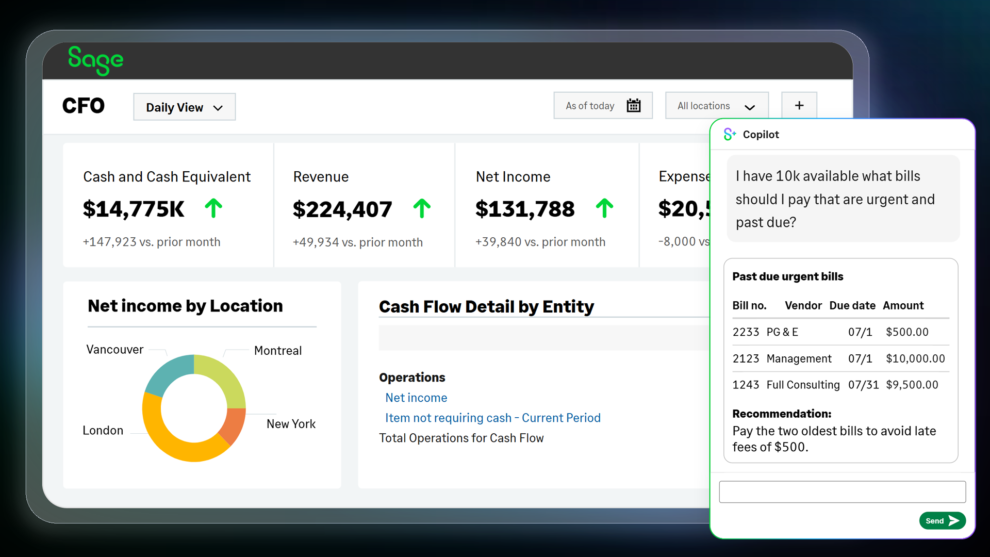The height and width of the screenshot is (557, 990).
Task: Click the Sage logo in header
Action: tap(95, 61)
